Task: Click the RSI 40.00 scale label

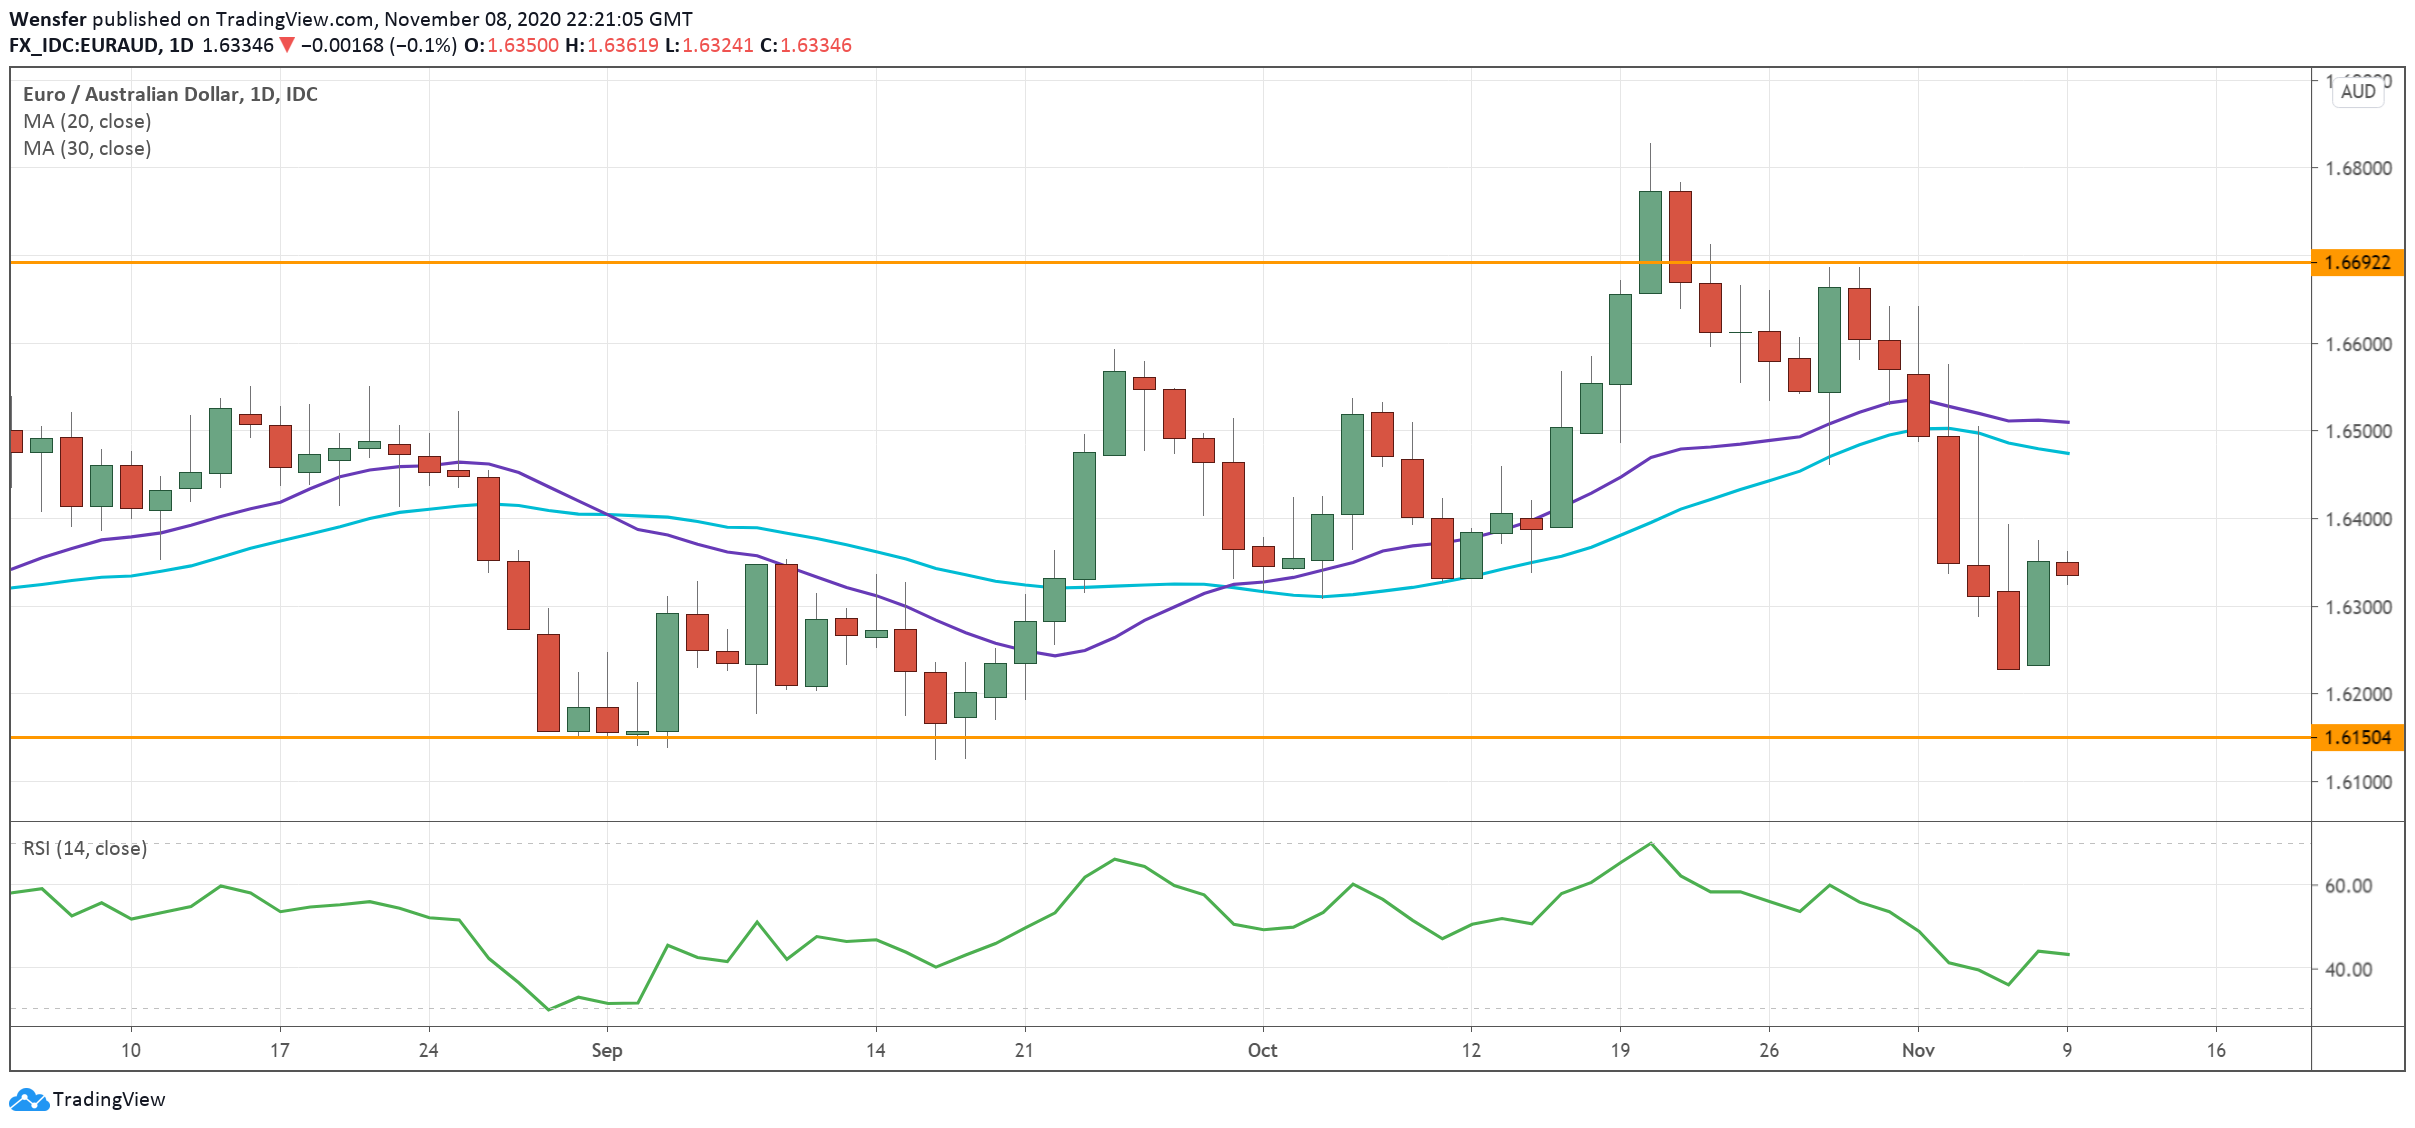Action: click(2348, 969)
